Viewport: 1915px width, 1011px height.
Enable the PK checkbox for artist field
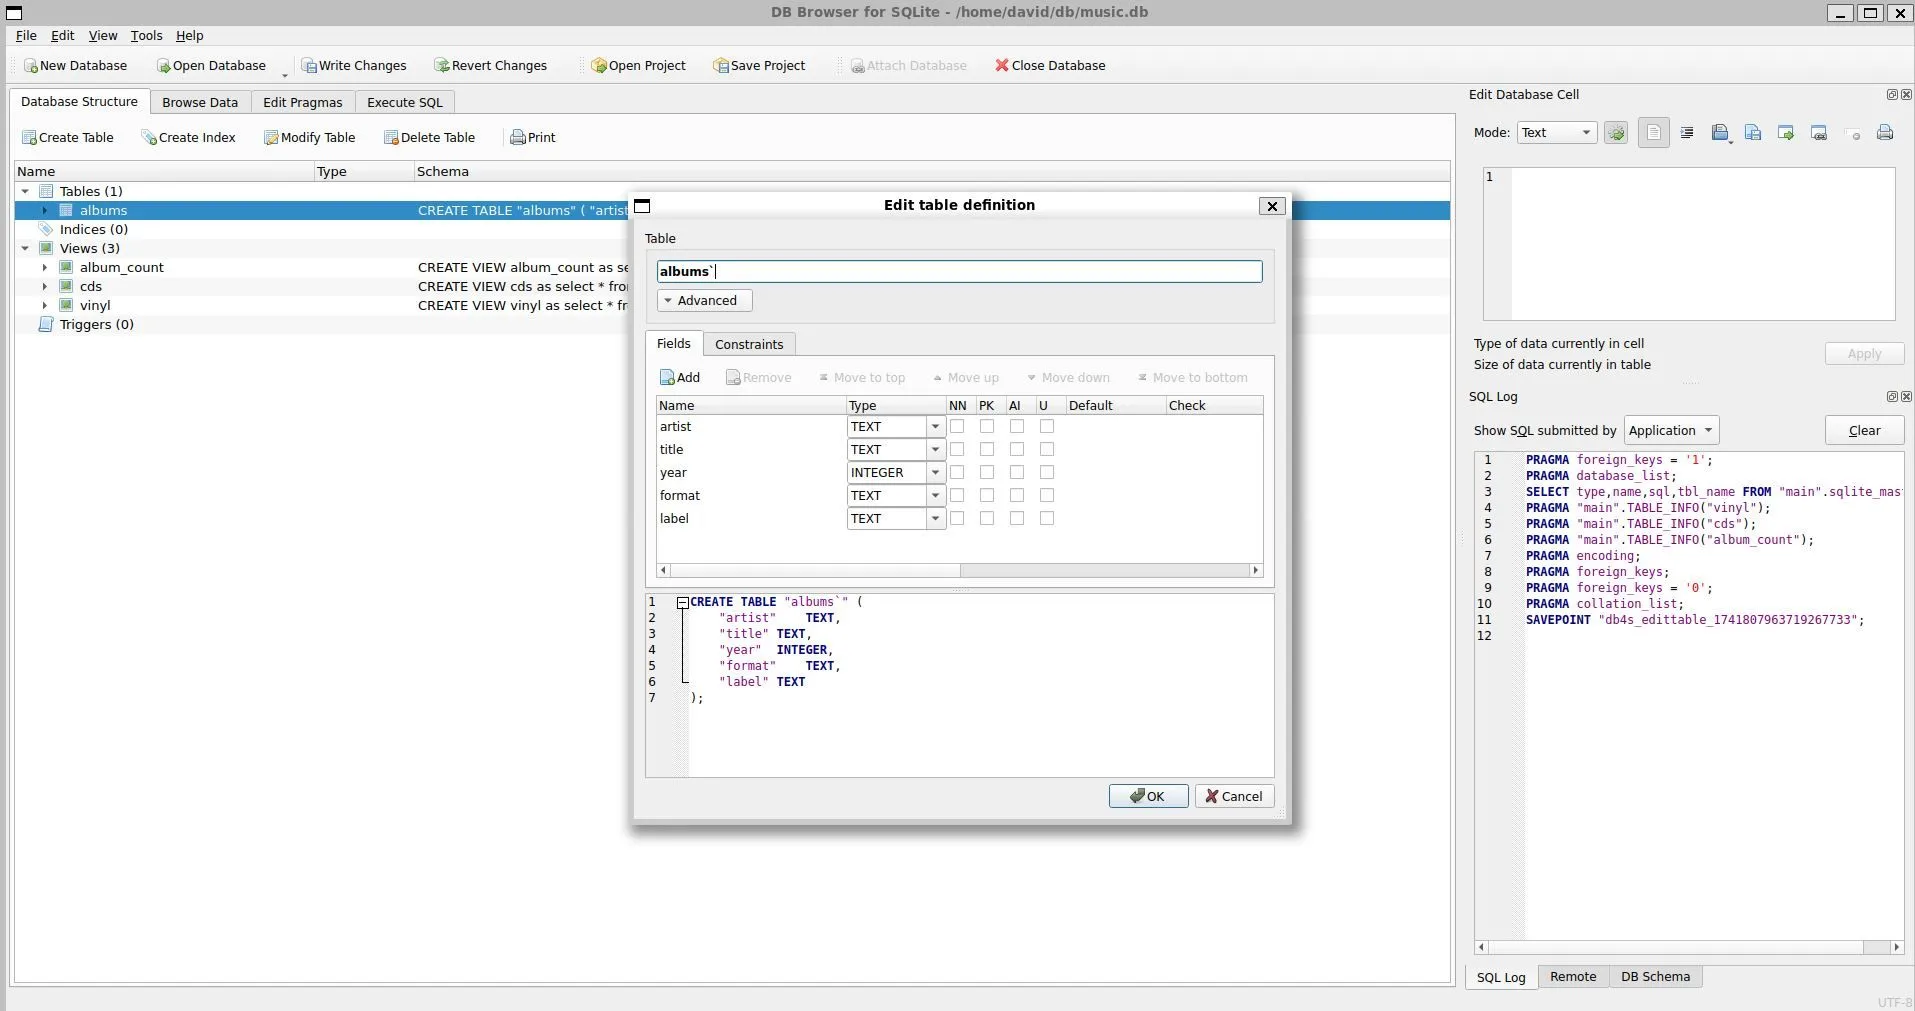pyautogui.click(x=987, y=427)
